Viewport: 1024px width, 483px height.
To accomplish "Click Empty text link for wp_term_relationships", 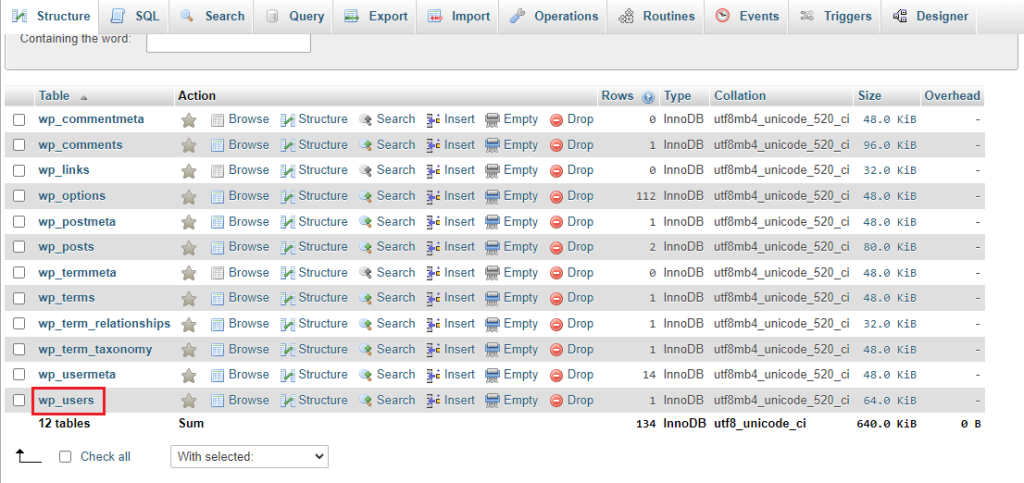I will [520, 323].
